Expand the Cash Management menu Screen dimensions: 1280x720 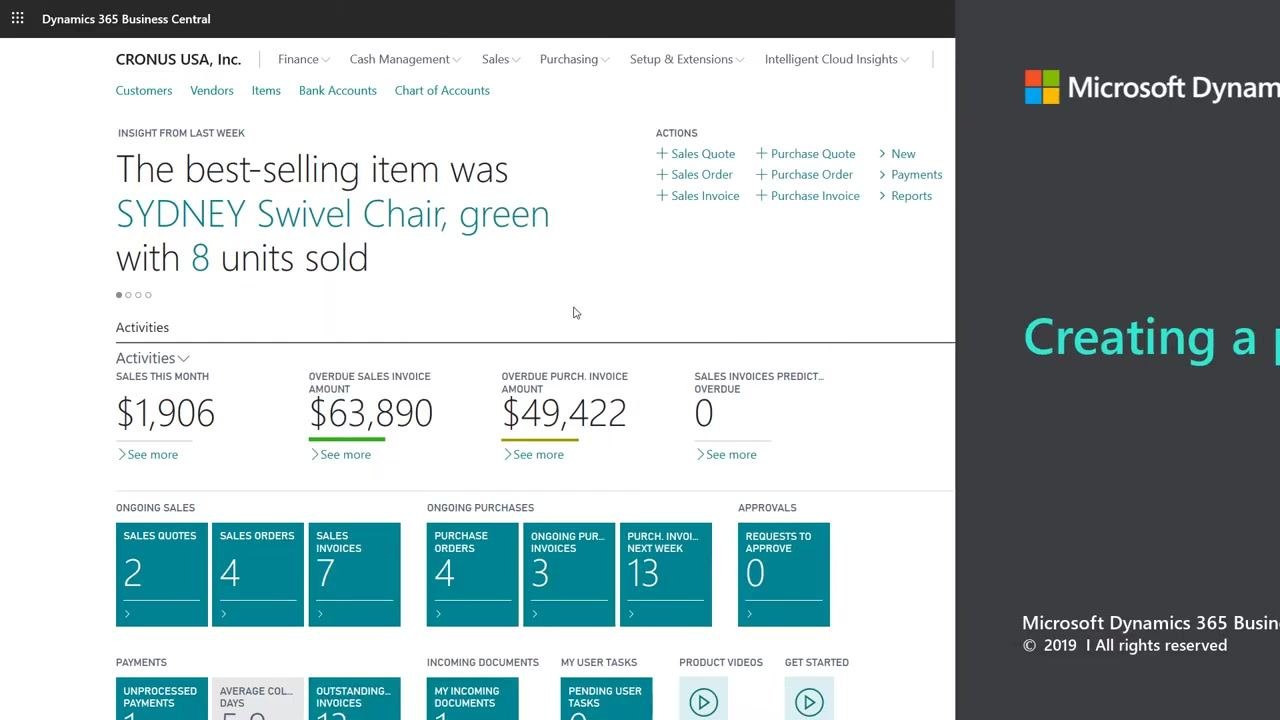tap(405, 59)
